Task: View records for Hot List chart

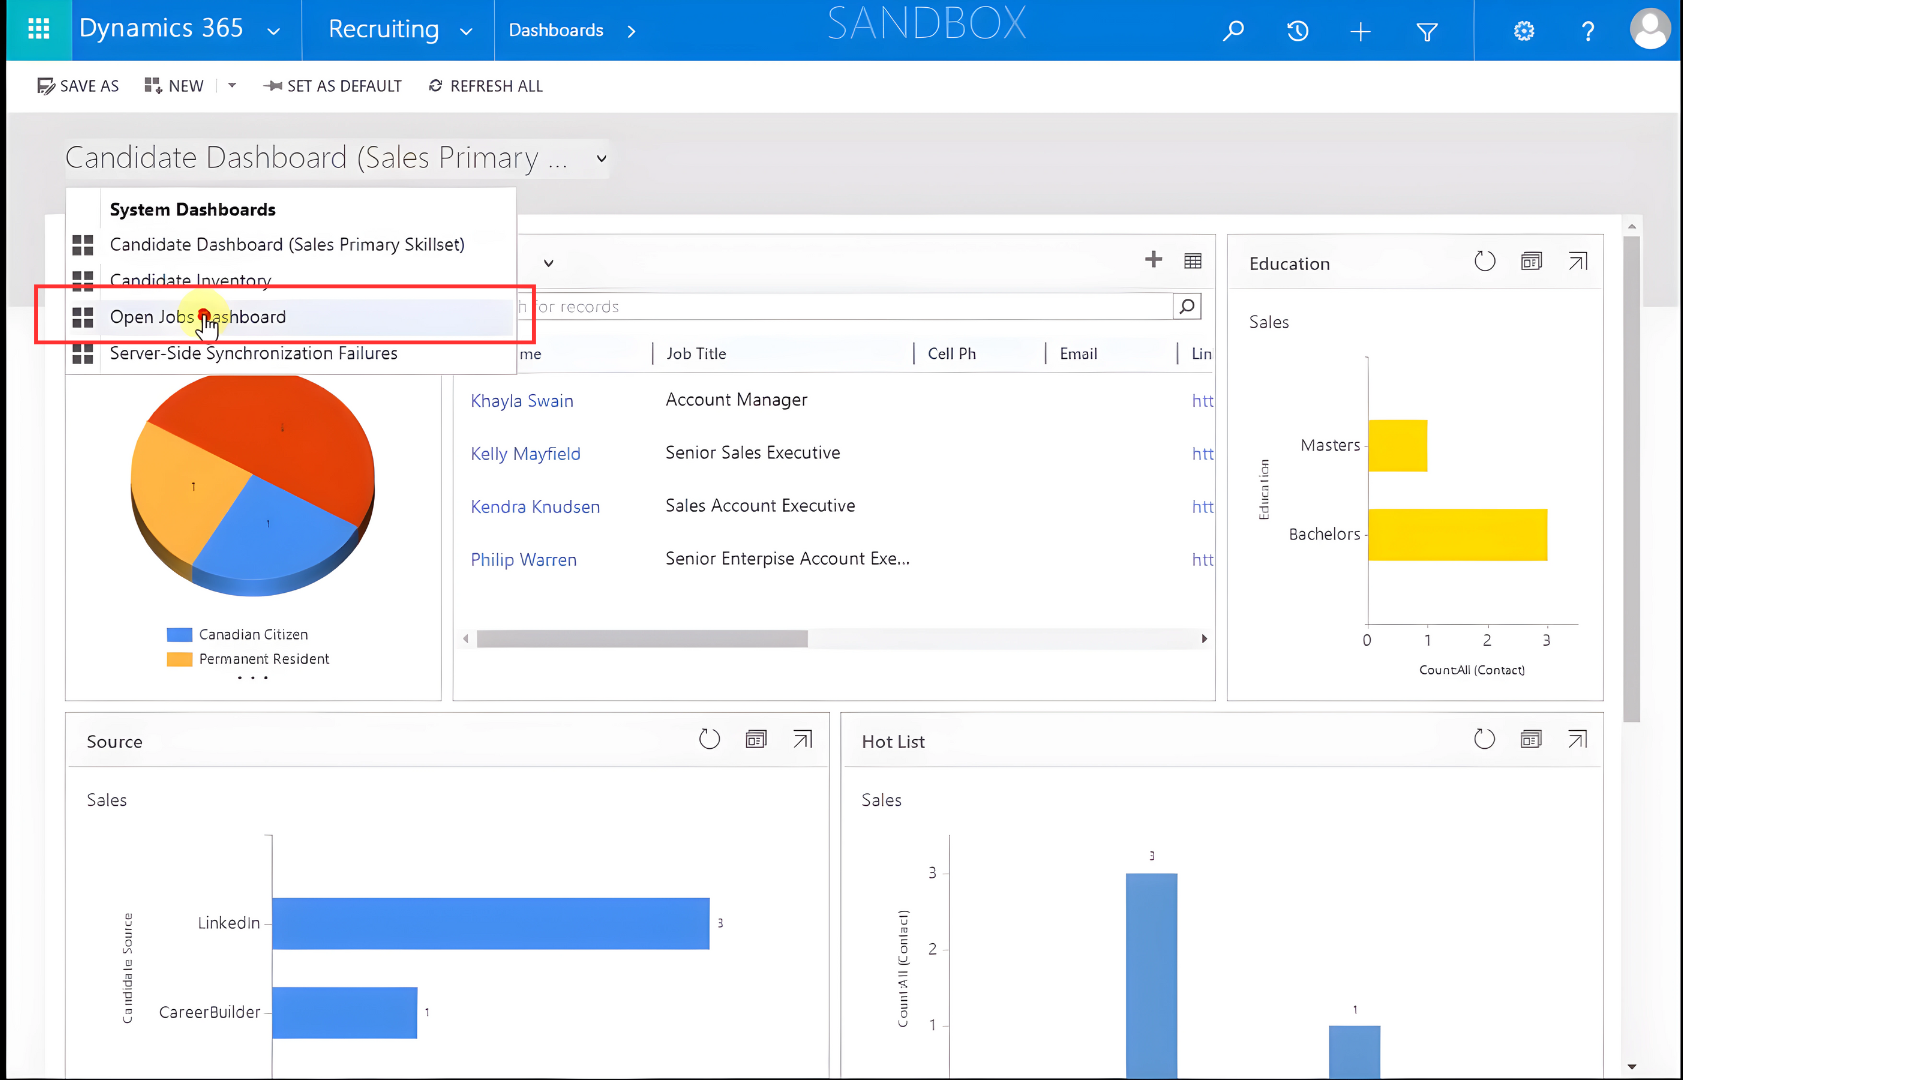Action: point(1531,740)
